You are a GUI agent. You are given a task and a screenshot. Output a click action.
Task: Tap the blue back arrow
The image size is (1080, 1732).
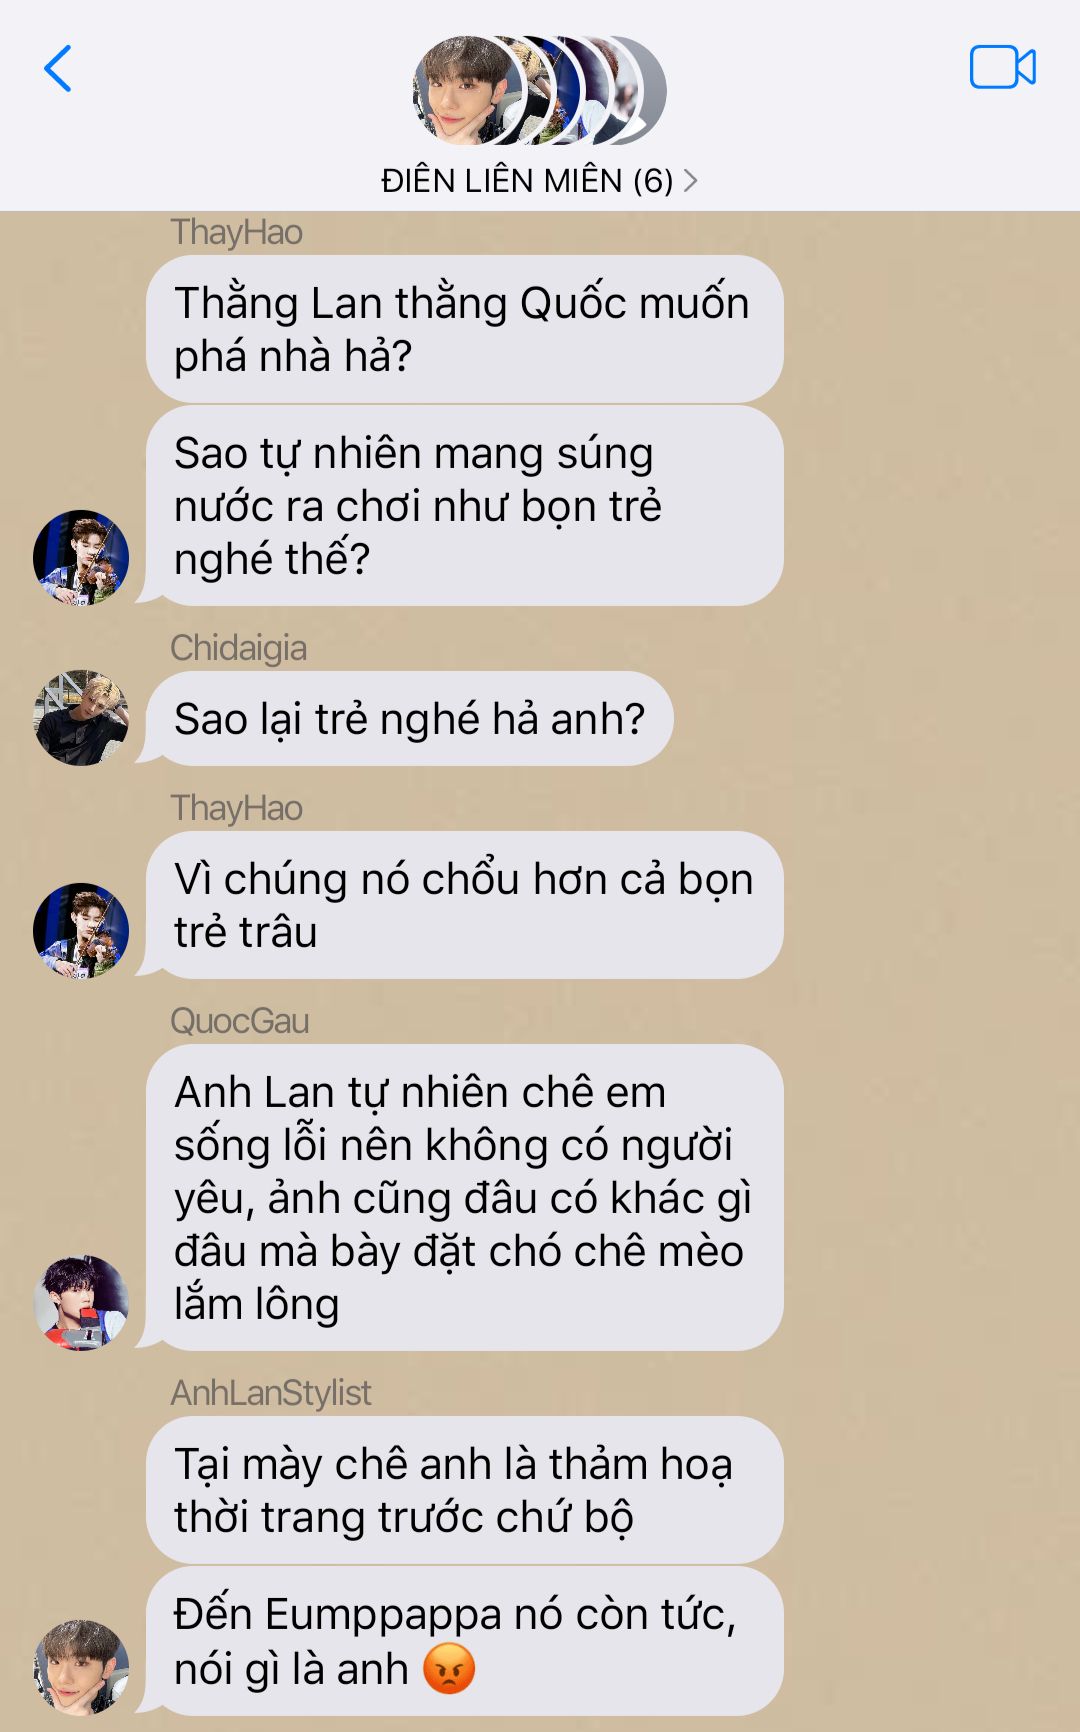coord(58,69)
